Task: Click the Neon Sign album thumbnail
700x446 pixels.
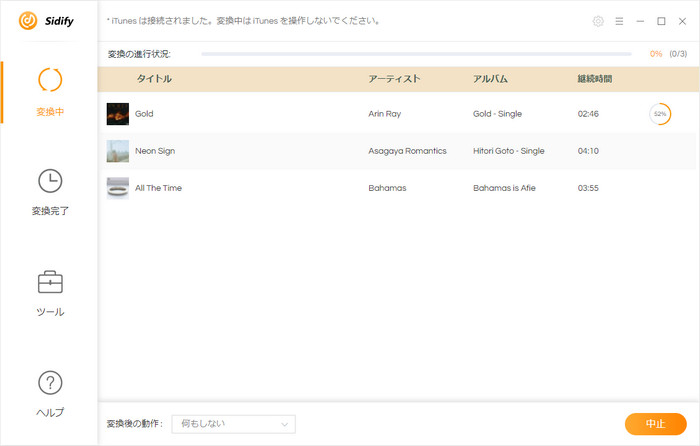Action: click(118, 151)
